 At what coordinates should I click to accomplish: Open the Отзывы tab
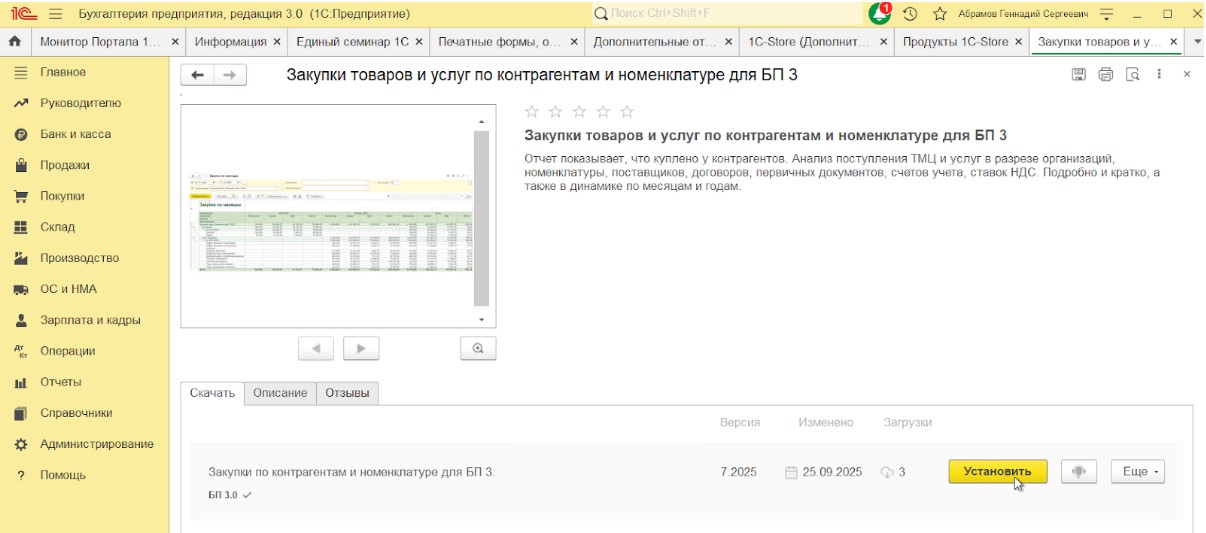(347, 393)
